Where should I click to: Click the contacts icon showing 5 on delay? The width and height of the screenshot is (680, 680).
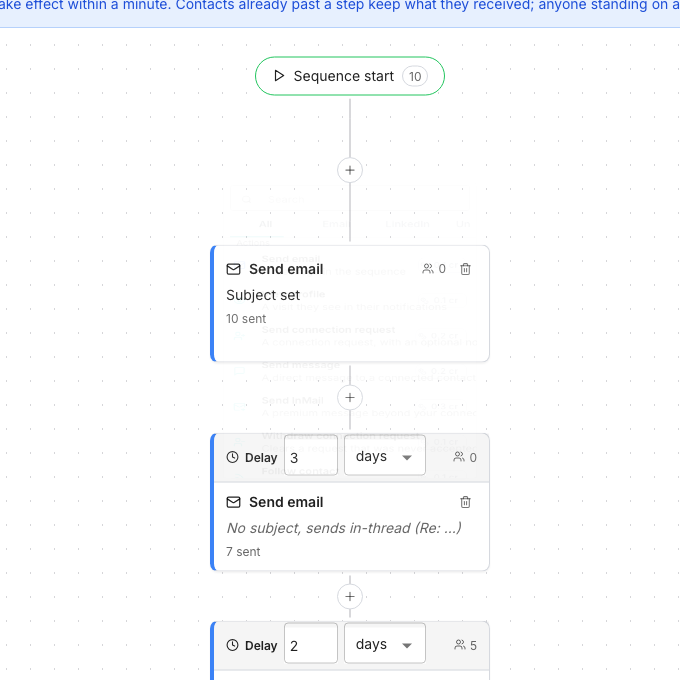pyautogui.click(x=460, y=645)
